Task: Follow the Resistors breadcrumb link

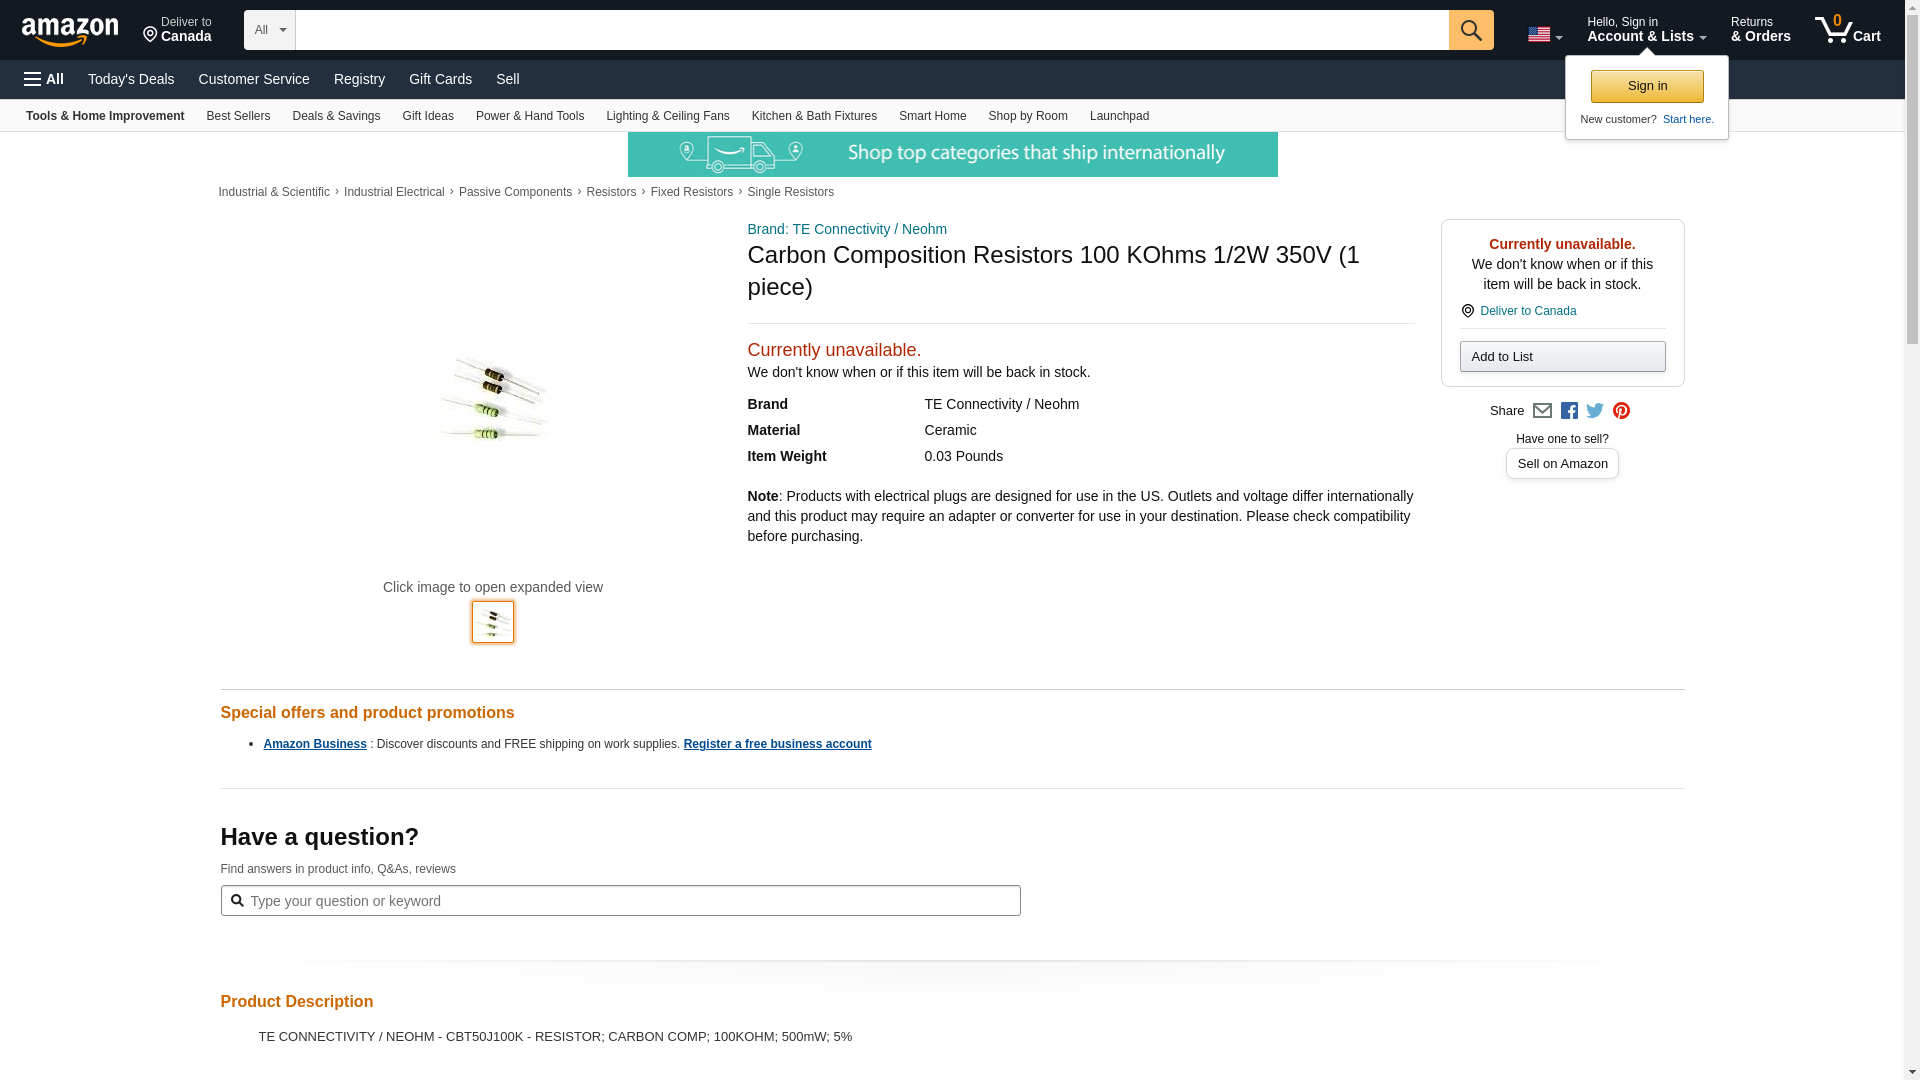Action: pyautogui.click(x=610, y=192)
